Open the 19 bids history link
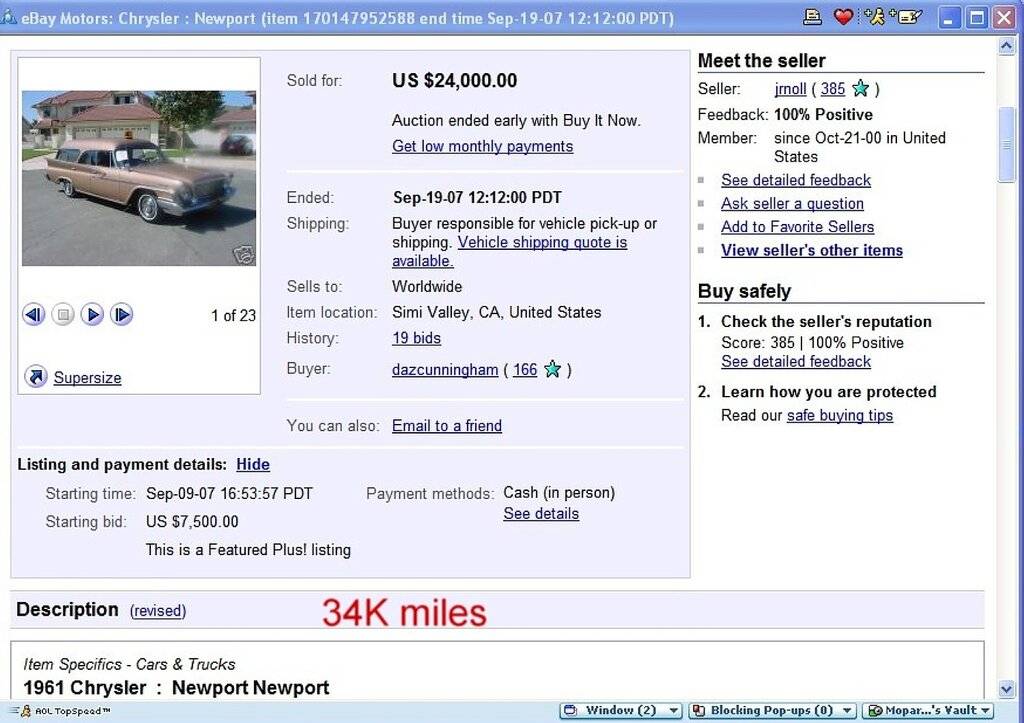 416,338
